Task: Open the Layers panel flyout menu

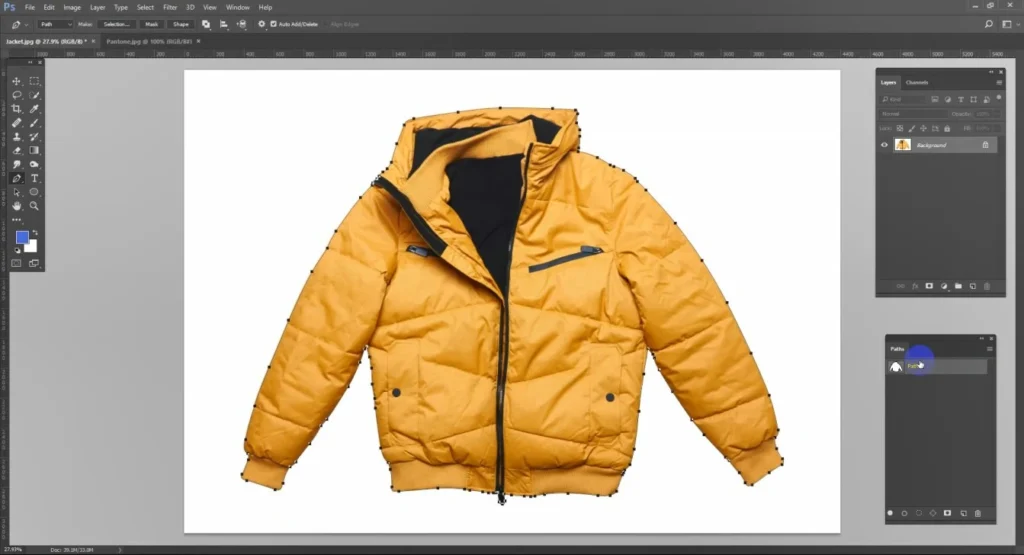Action: [x=999, y=83]
